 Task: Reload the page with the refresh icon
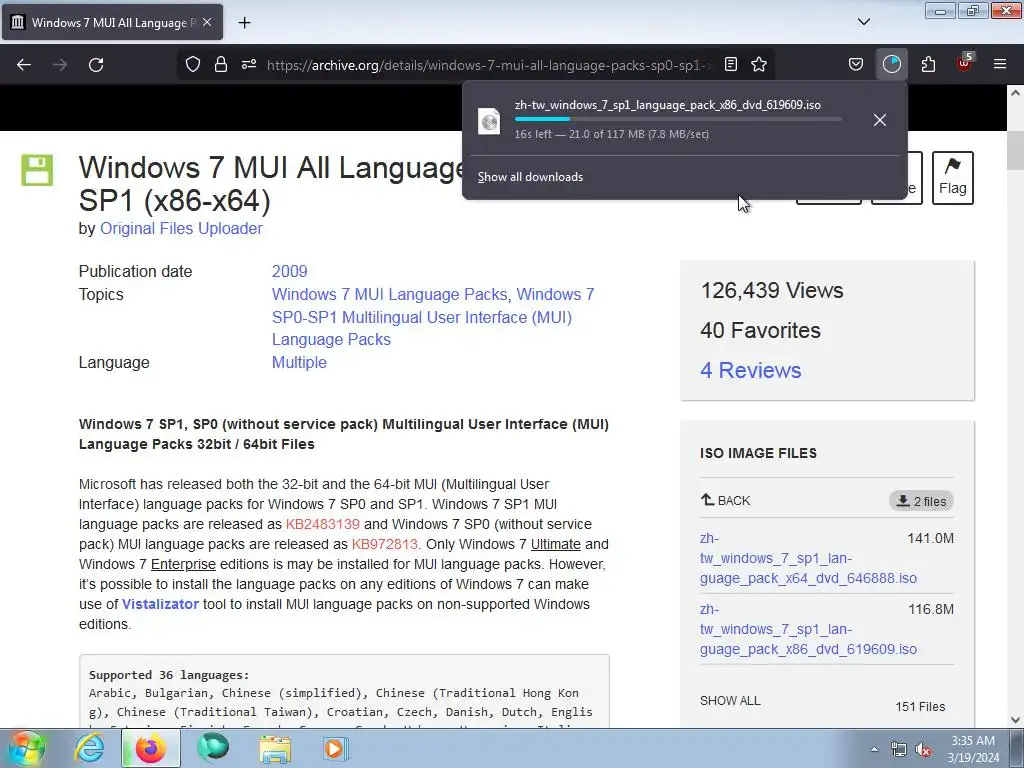tap(96, 65)
